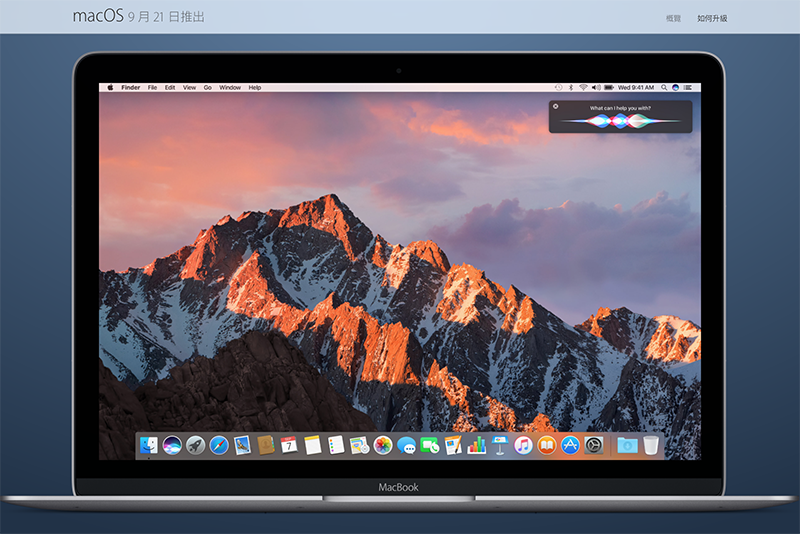Open Spotlight search magnifier in menu bar
This screenshot has width=800, height=534.
[664, 87]
